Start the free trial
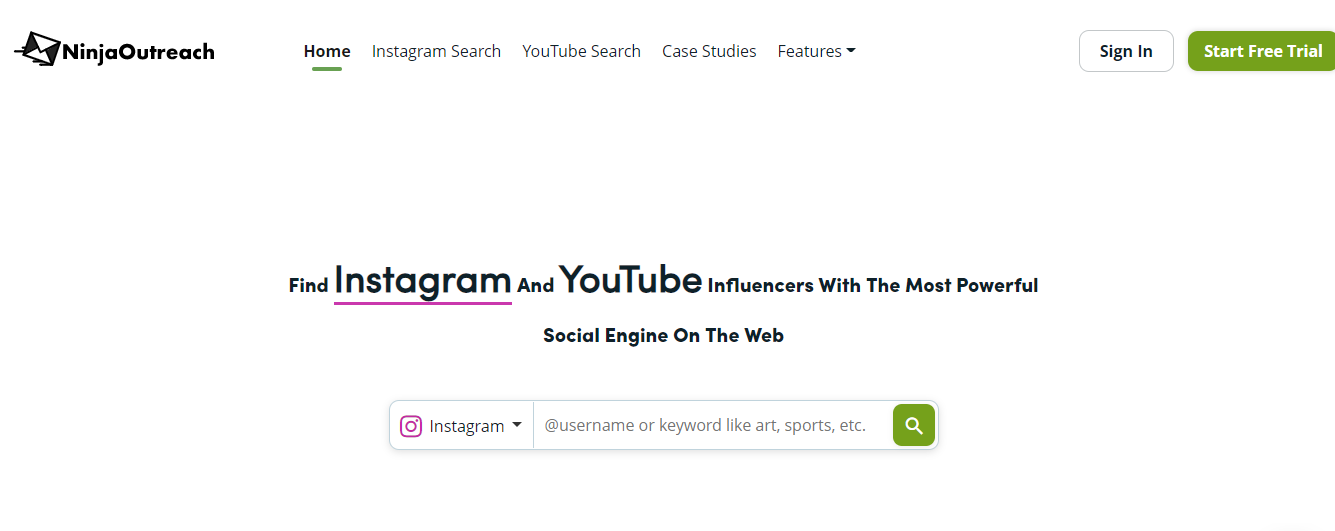The height and width of the screenshot is (531, 1335). 1262,51
